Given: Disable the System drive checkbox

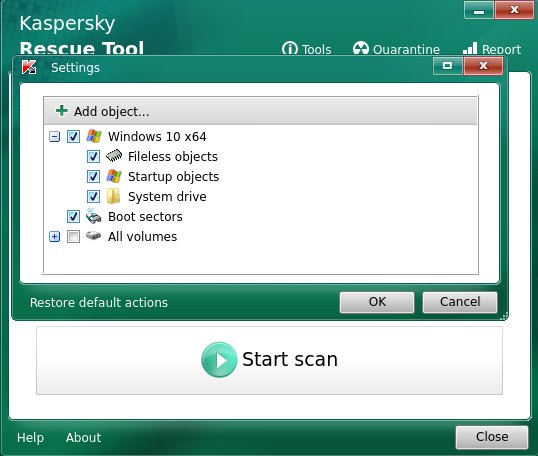Looking at the screenshot, I should tap(93, 196).
